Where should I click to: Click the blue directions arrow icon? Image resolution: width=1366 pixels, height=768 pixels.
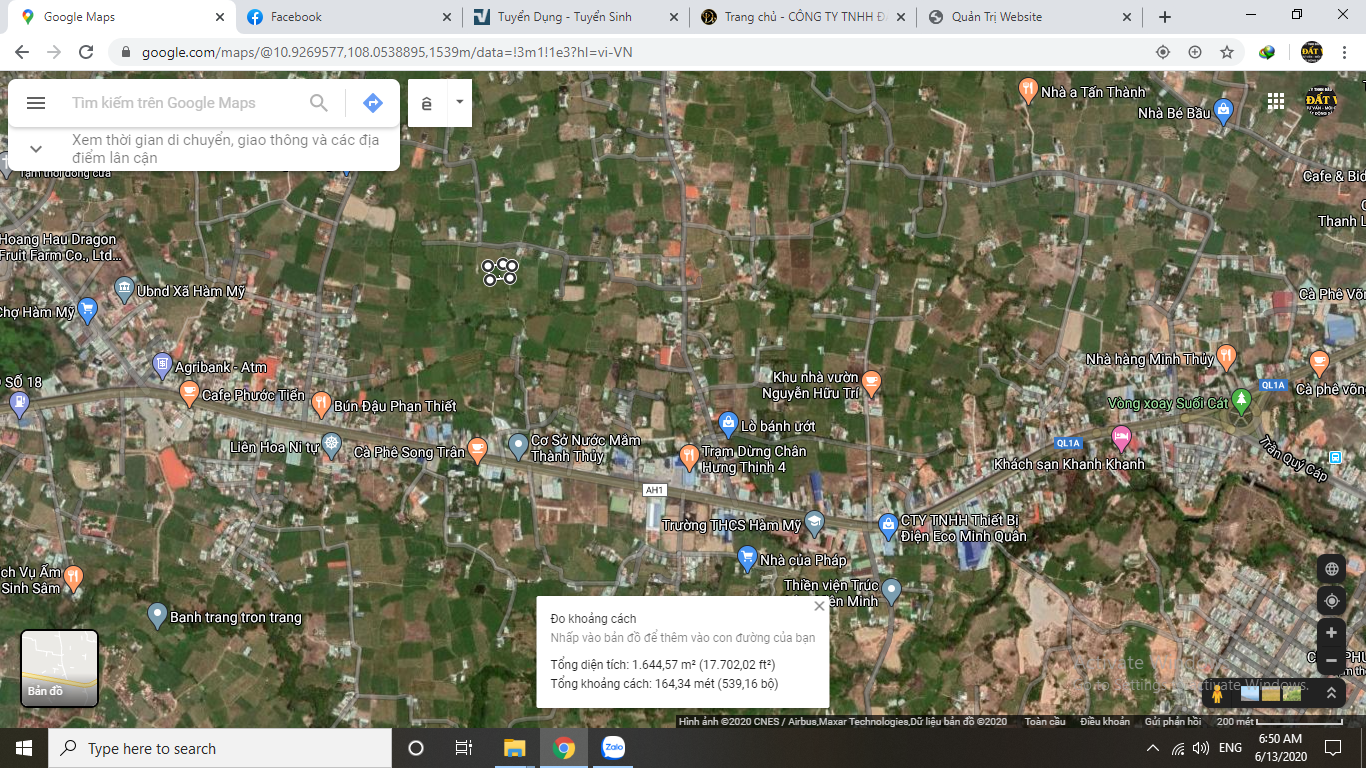[x=373, y=103]
